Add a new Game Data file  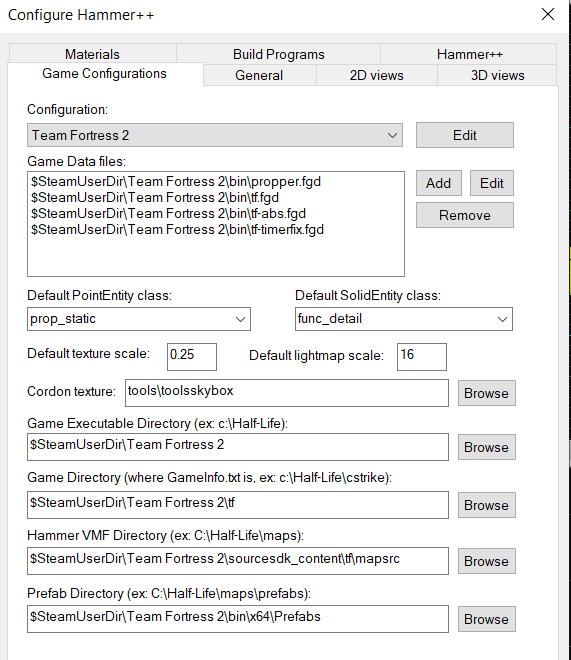pos(438,183)
